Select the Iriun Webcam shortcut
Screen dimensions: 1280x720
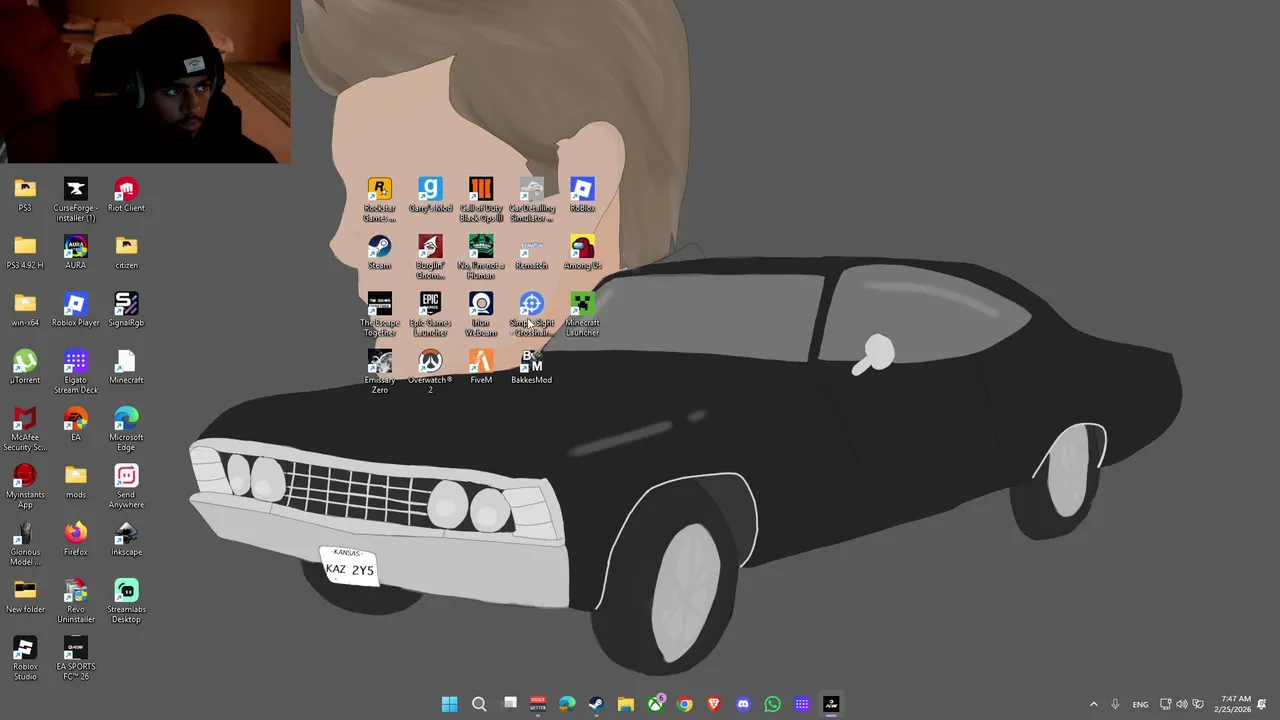[481, 314]
